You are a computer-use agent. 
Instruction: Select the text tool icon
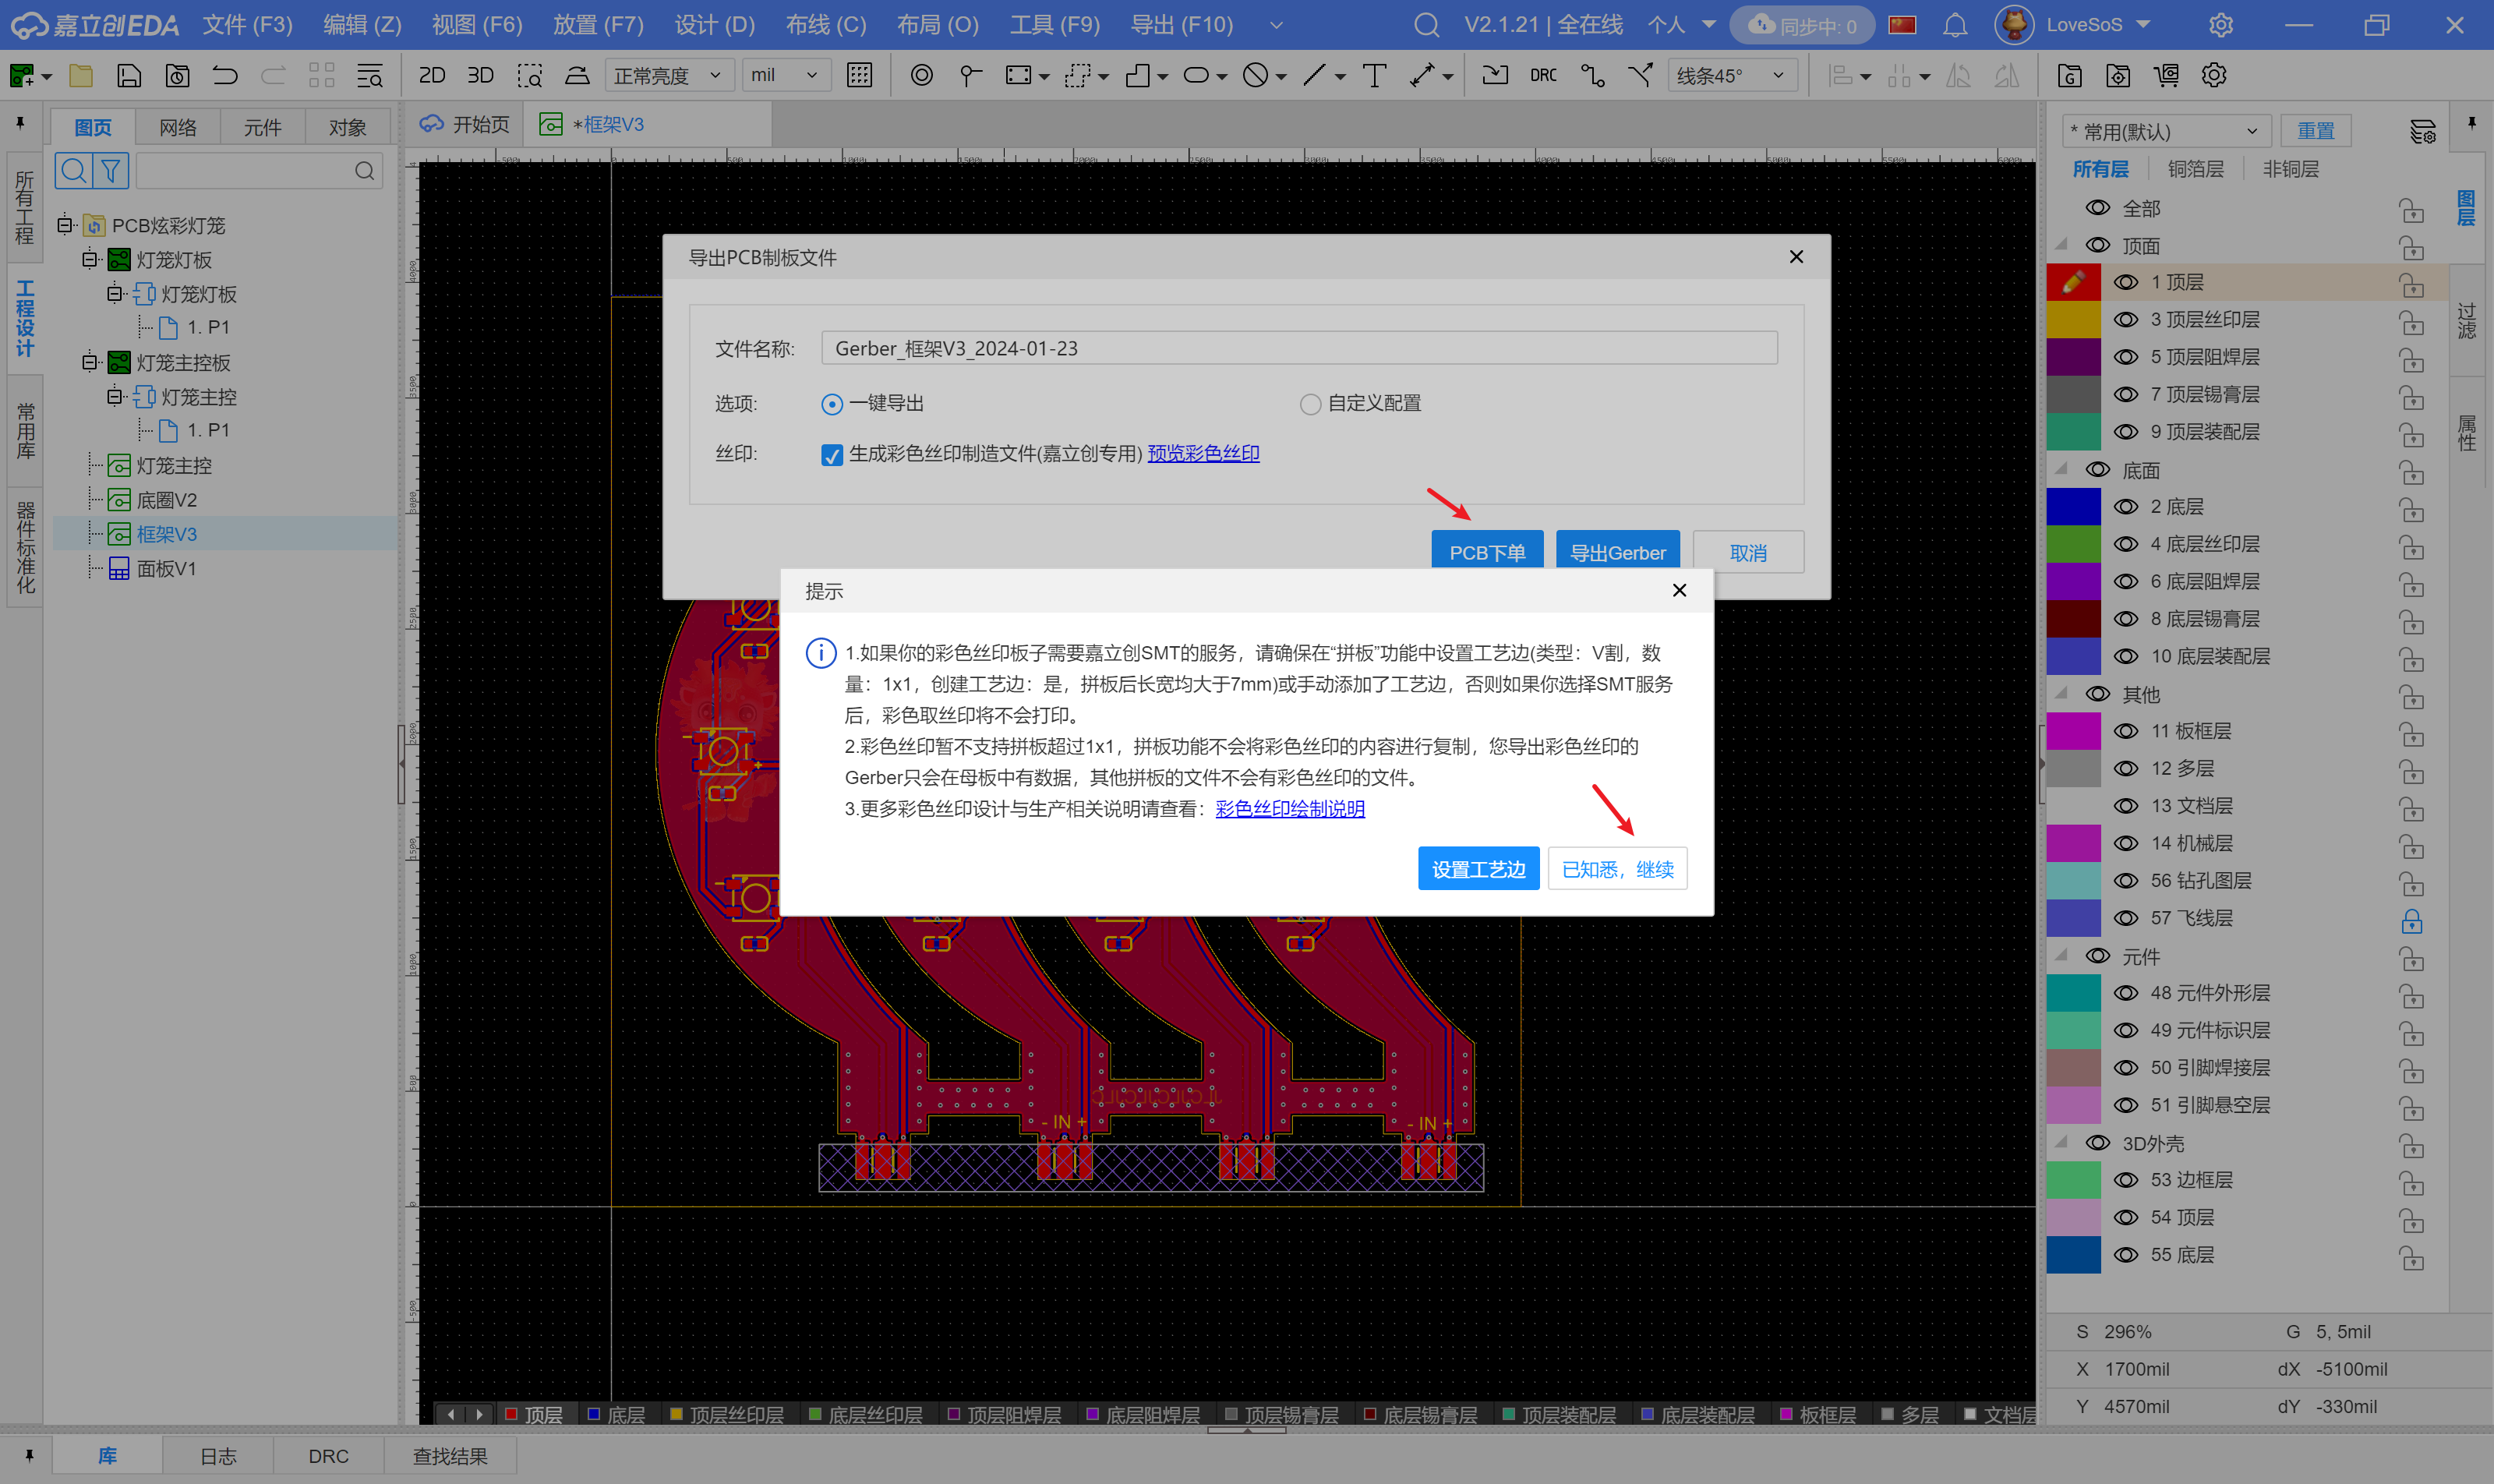1374,75
